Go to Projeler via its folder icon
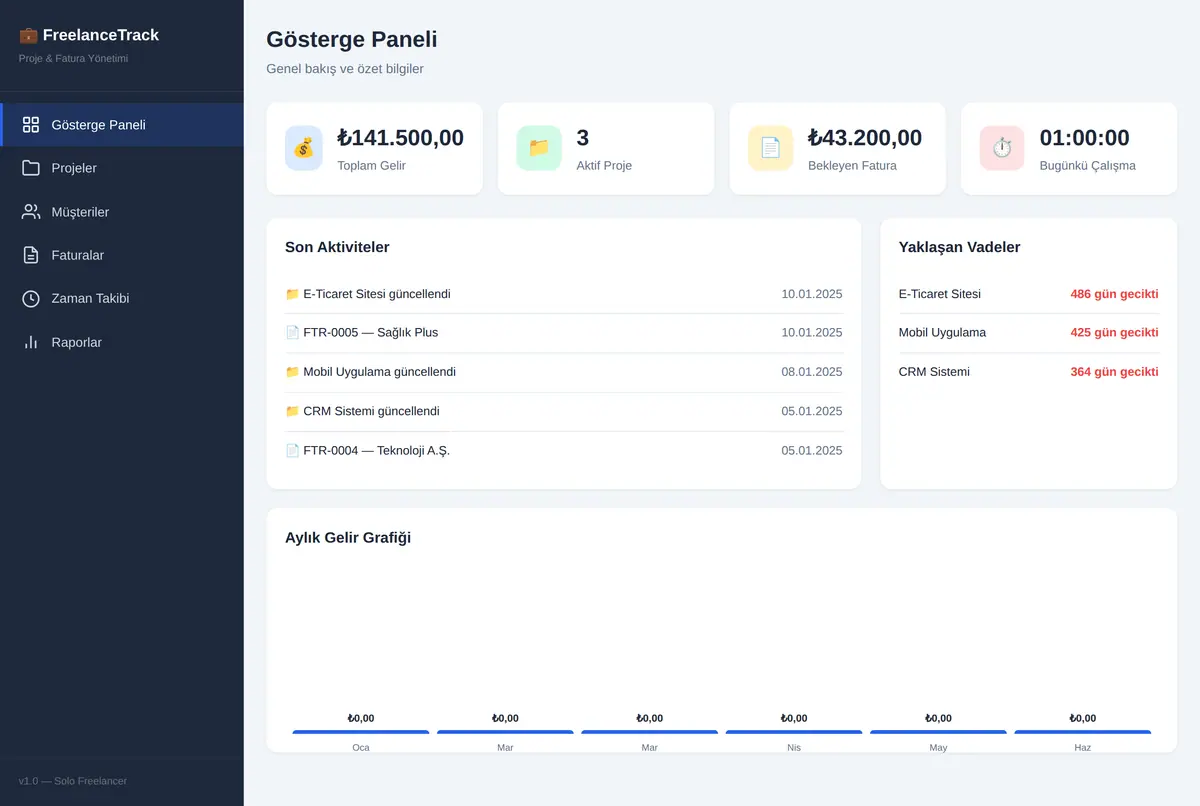This screenshot has width=1200, height=806. 31,168
